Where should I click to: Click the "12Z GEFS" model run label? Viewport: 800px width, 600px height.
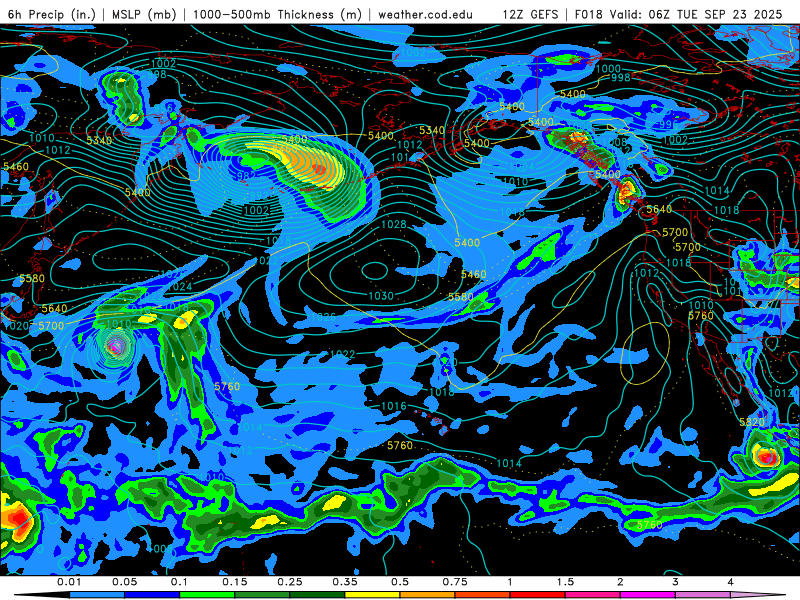[x=530, y=14]
